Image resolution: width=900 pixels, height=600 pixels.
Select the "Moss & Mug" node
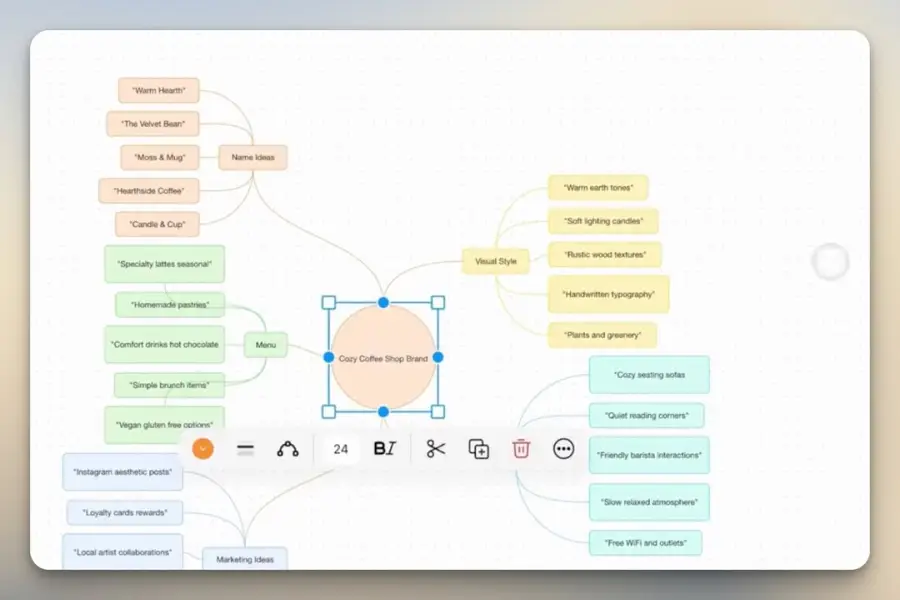(160, 157)
